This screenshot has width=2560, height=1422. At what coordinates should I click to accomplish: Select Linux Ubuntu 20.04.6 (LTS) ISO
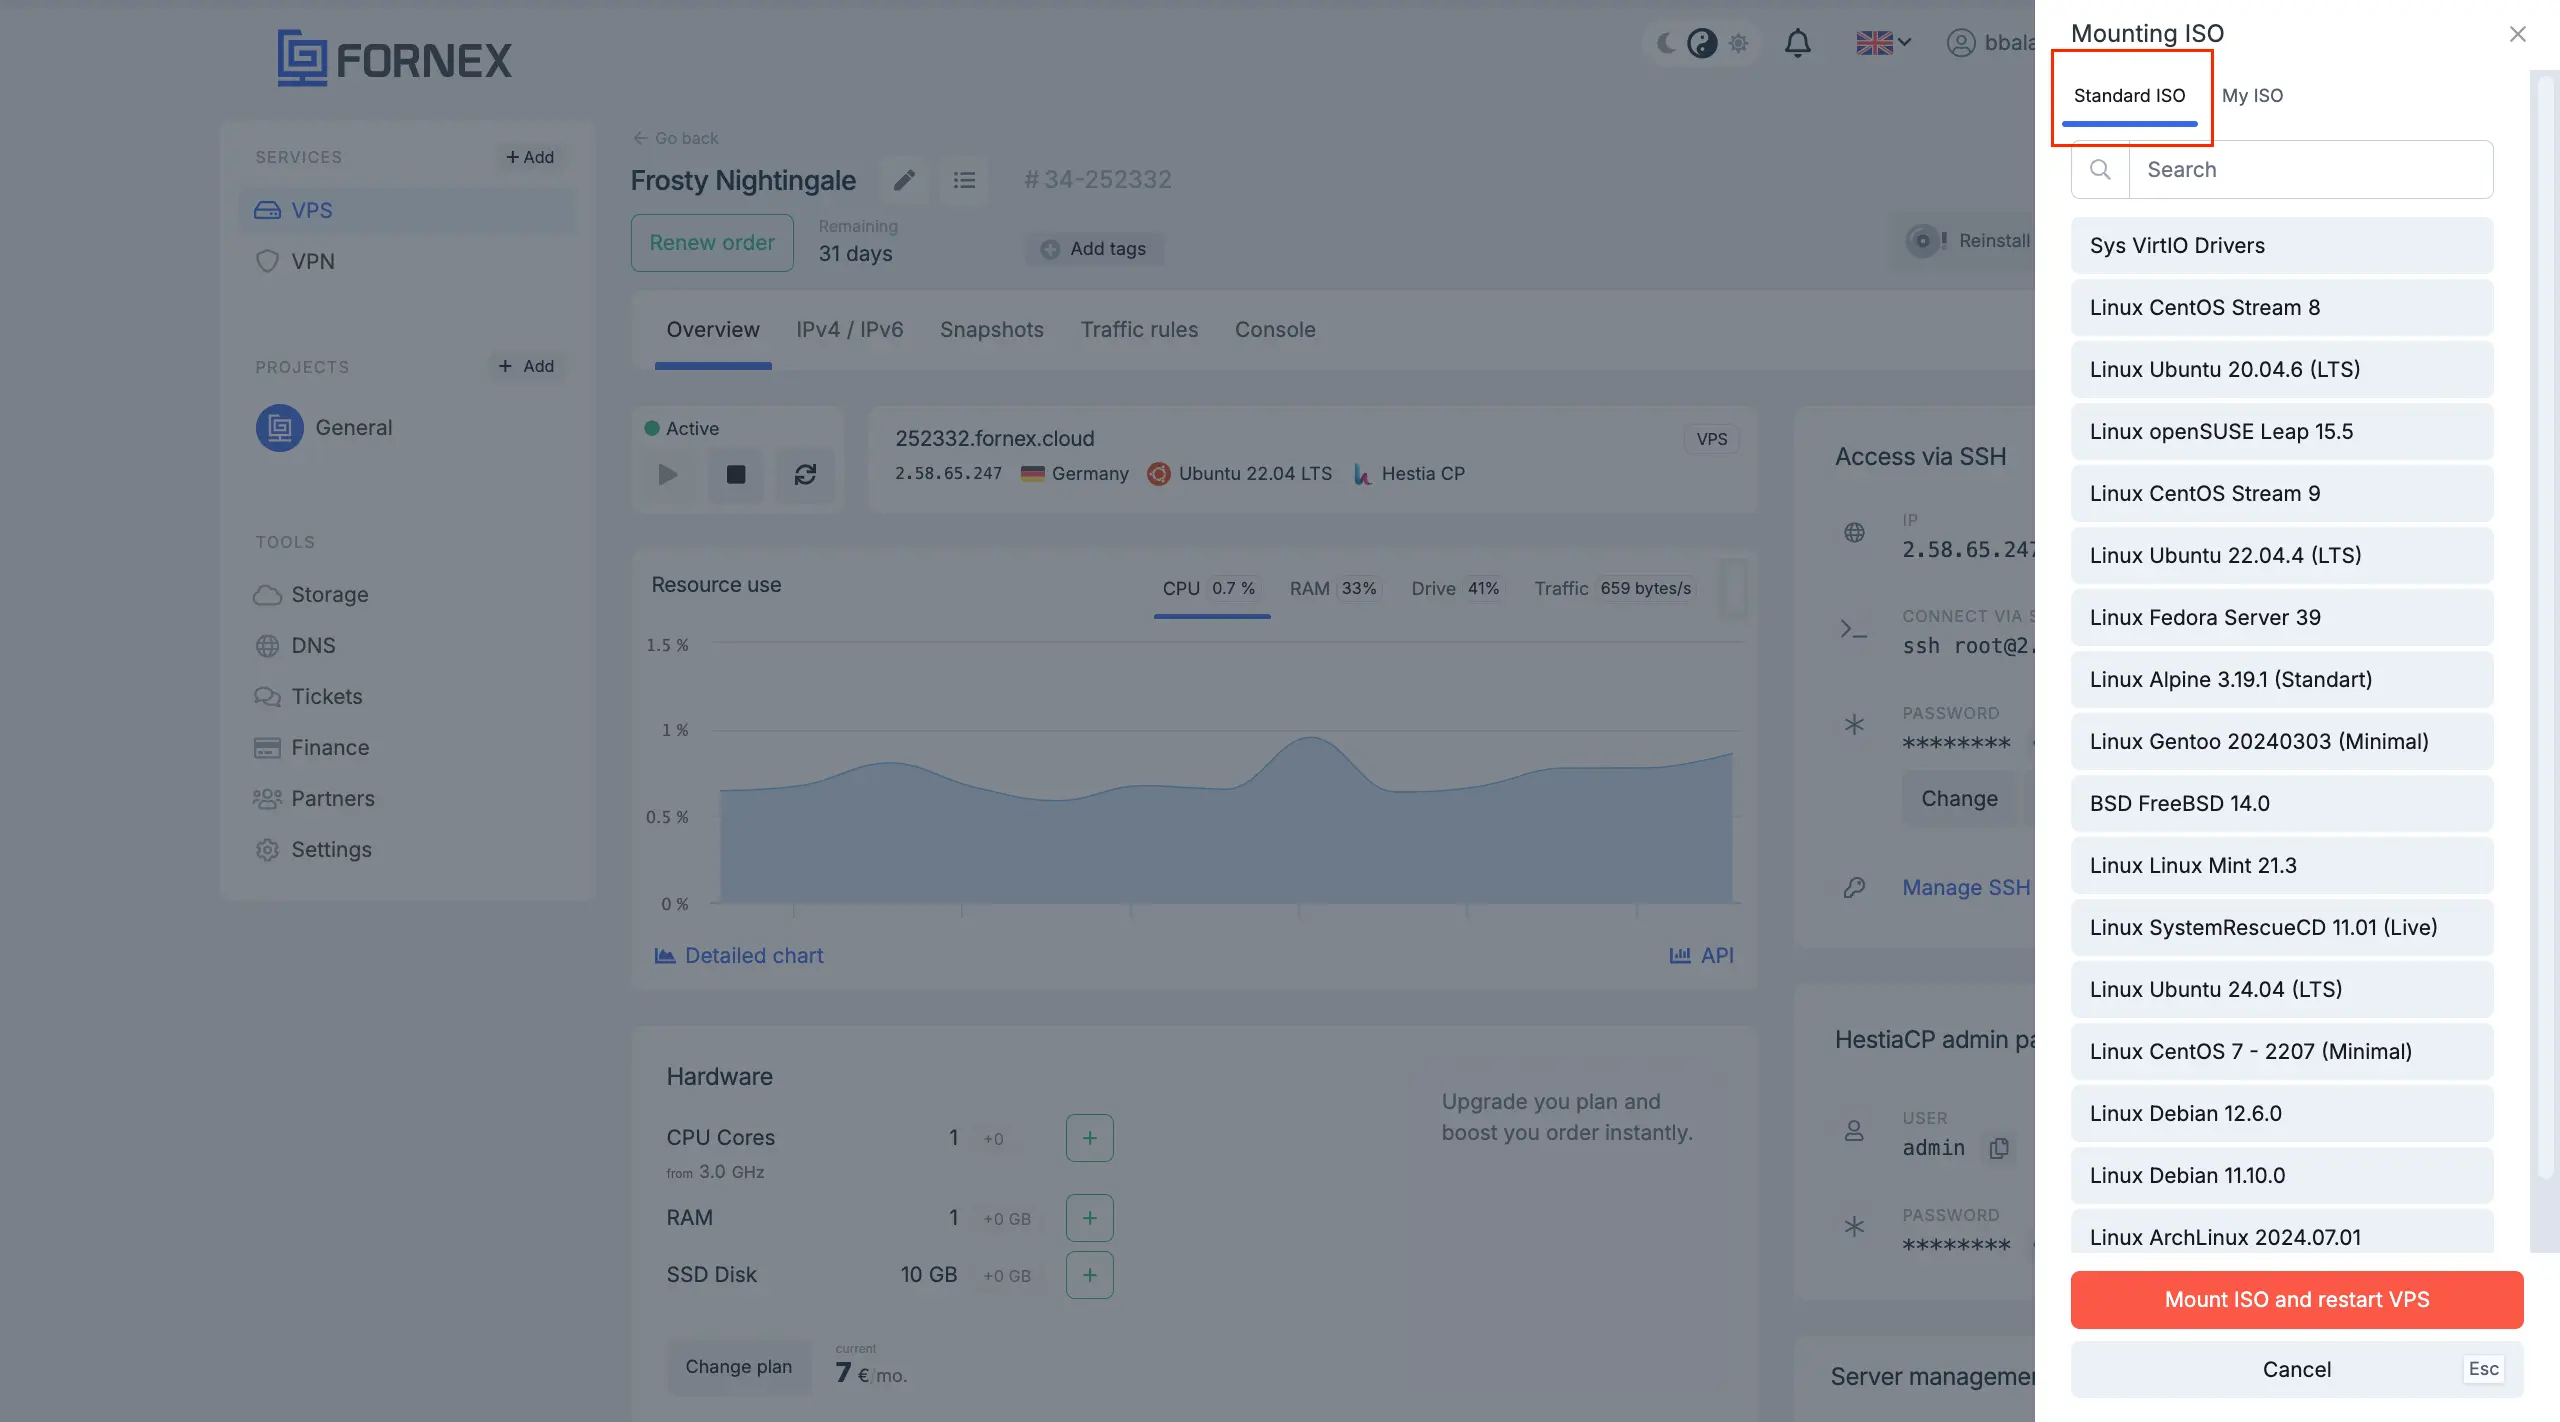[2282, 370]
